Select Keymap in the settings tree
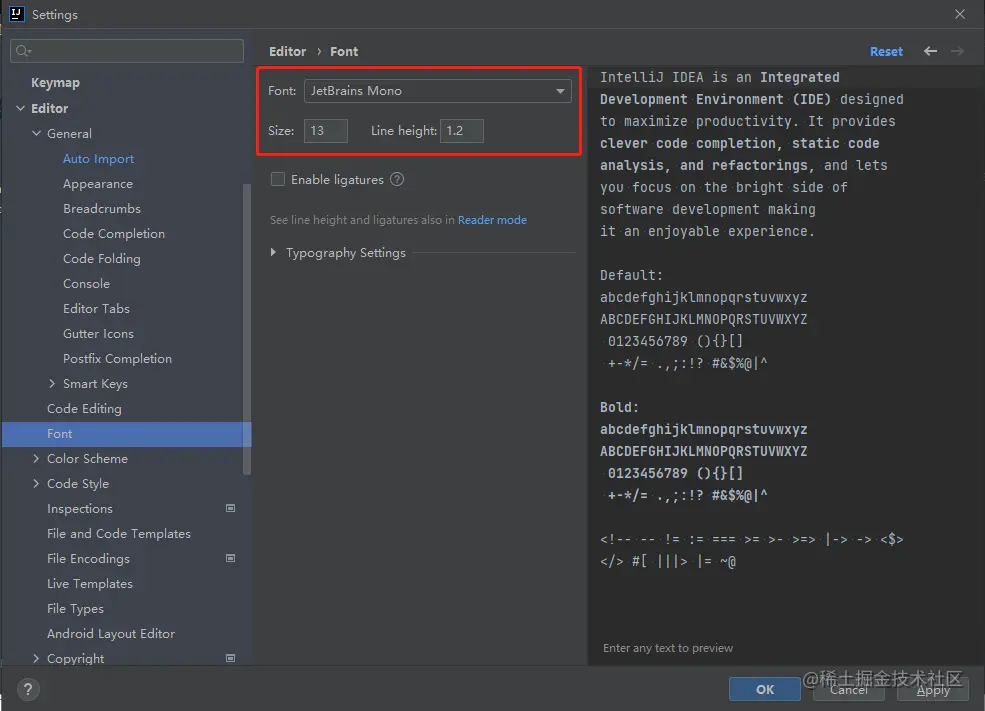This screenshot has width=985, height=711. (x=55, y=82)
